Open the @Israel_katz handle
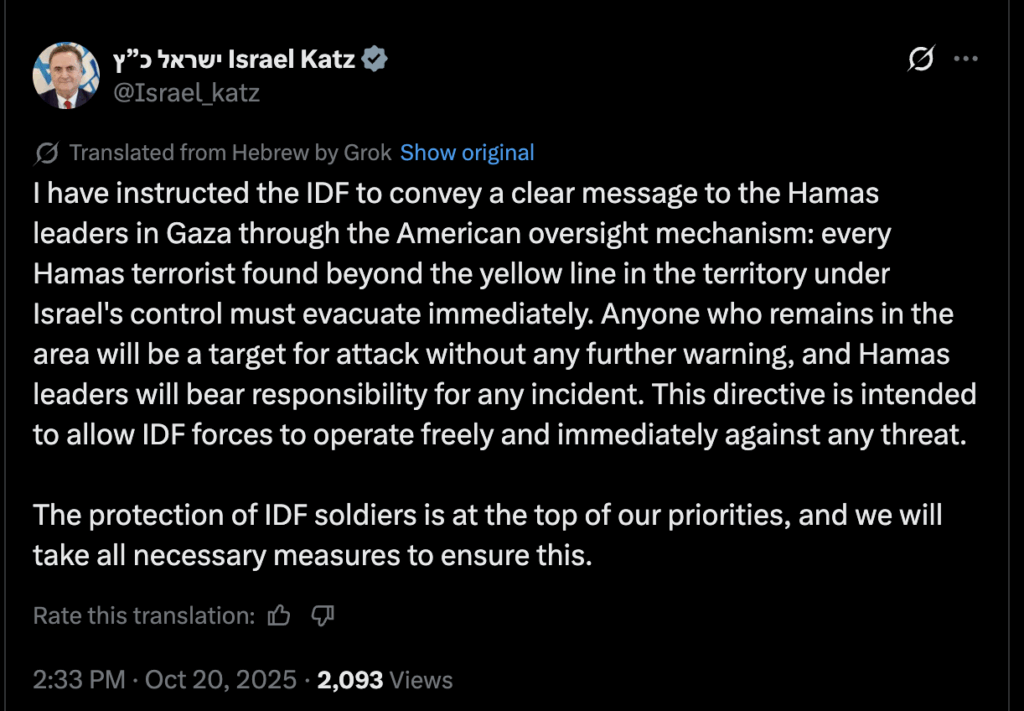 188,93
